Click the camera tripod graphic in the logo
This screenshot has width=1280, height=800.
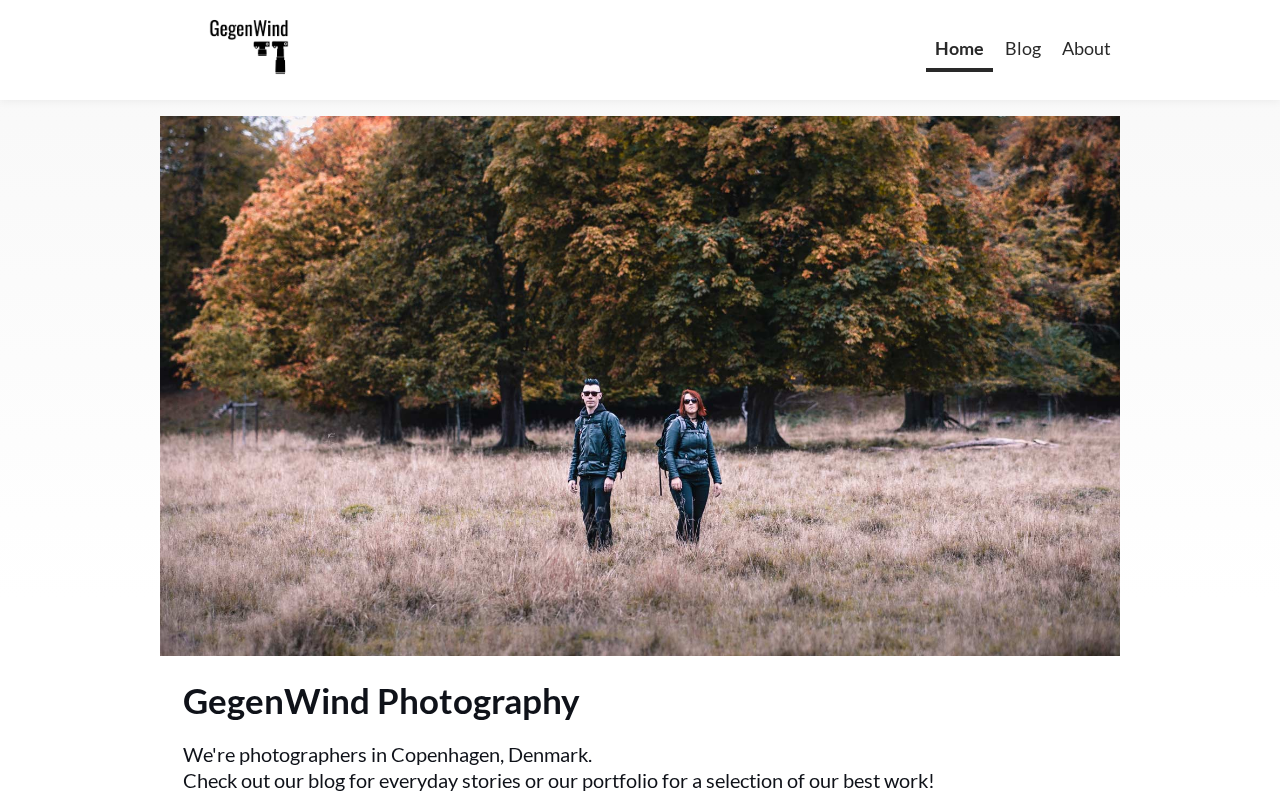pos(271,57)
